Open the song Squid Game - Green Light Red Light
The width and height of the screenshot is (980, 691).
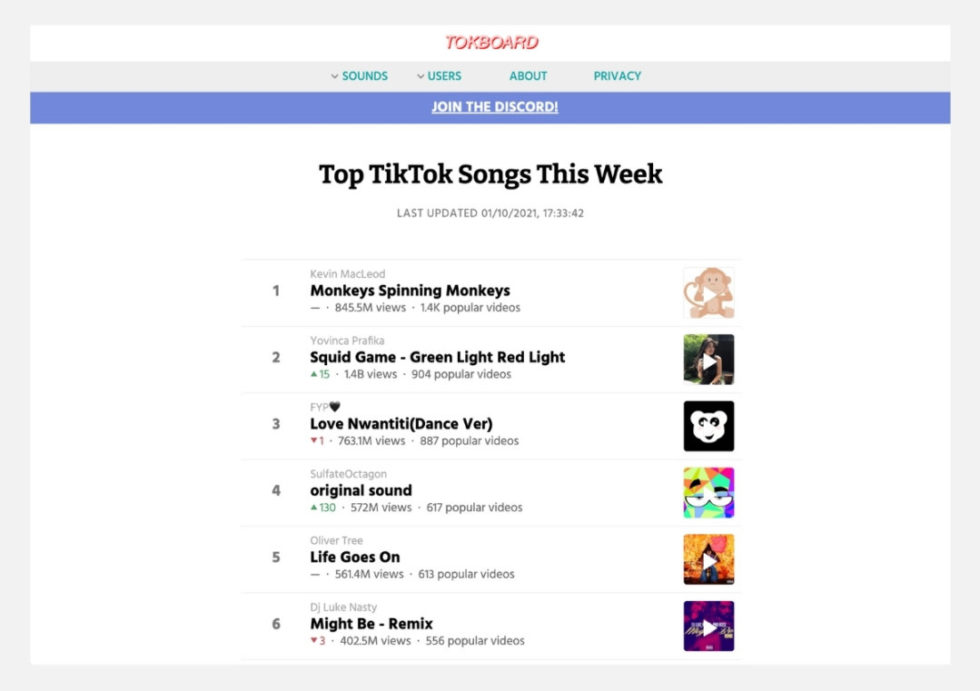click(436, 357)
